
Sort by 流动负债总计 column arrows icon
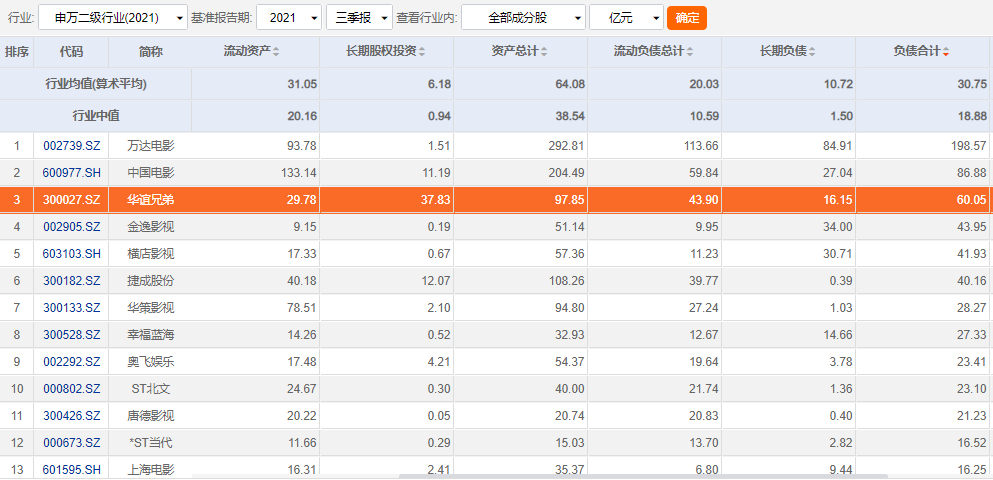pos(690,53)
